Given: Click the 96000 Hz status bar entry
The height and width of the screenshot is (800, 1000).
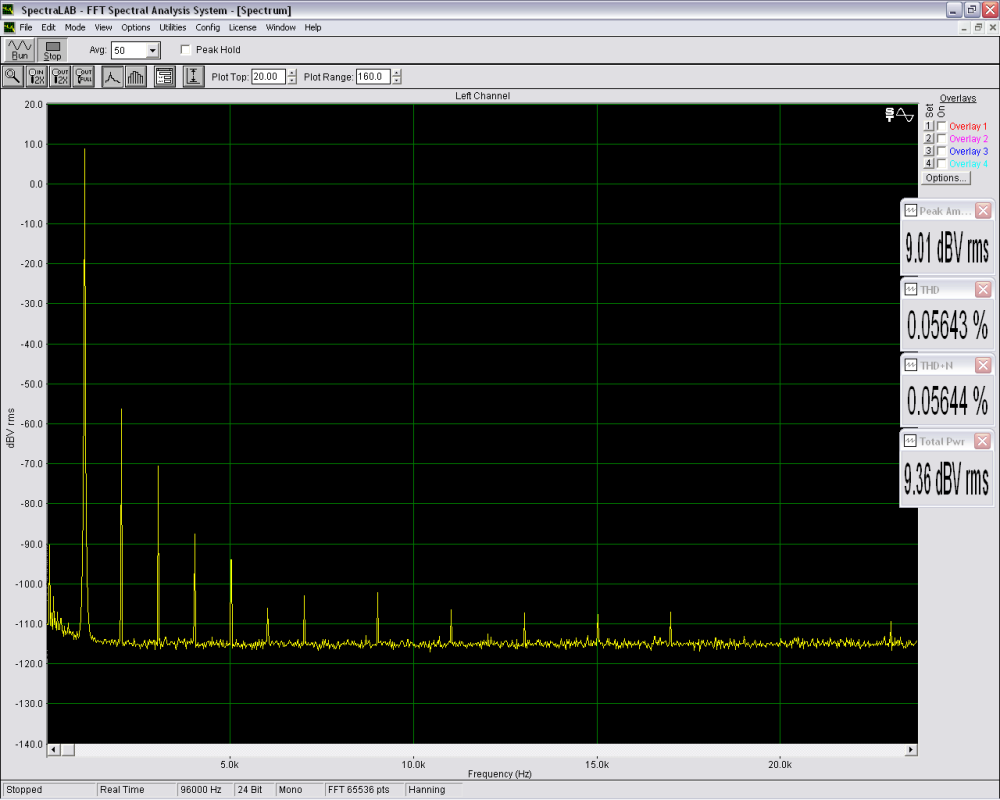Looking at the screenshot, I should [x=205, y=790].
